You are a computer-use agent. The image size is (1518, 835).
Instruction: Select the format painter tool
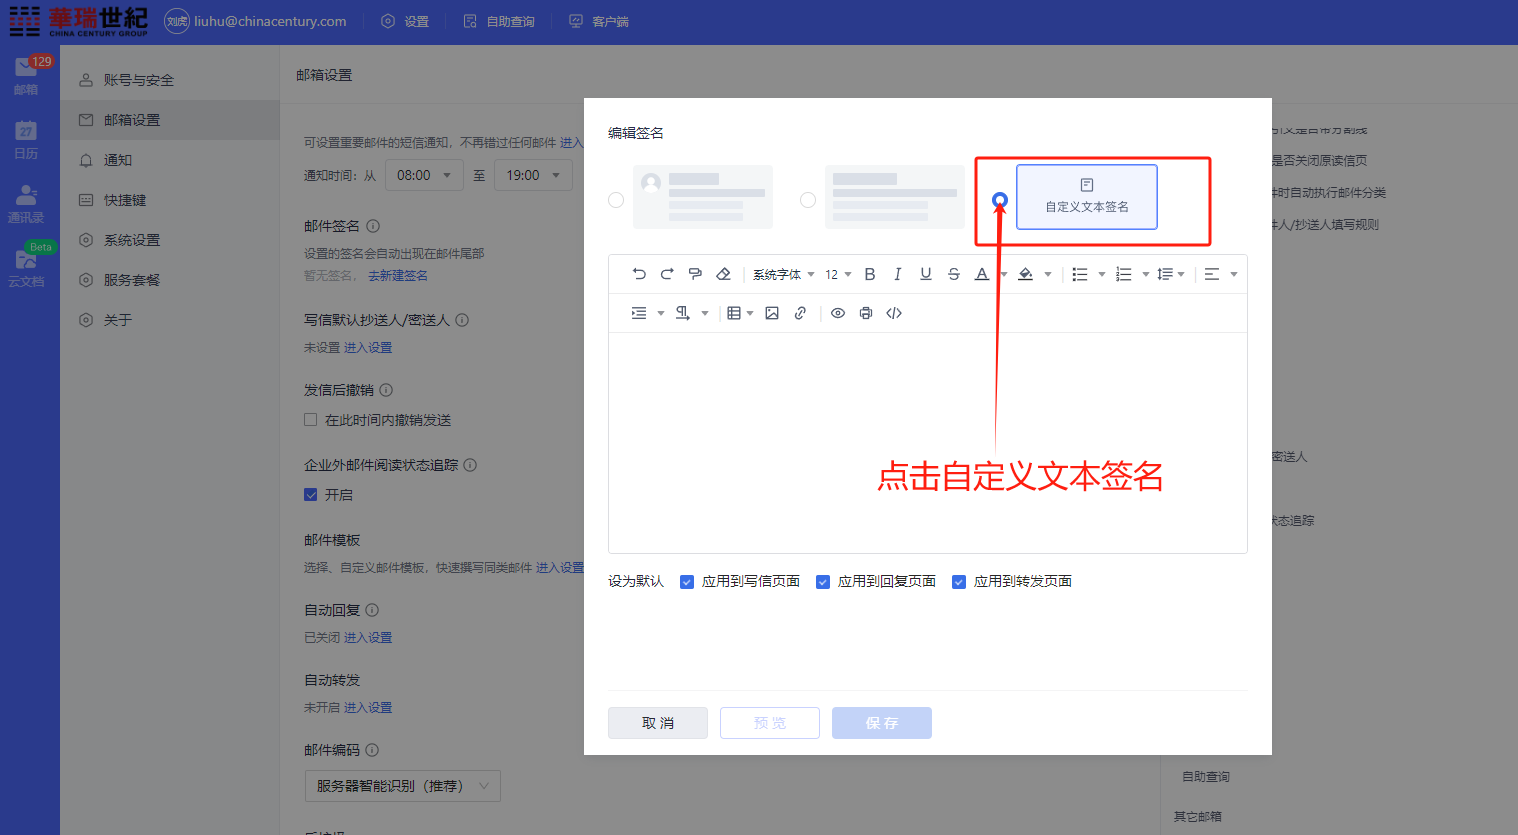point(695,274)
